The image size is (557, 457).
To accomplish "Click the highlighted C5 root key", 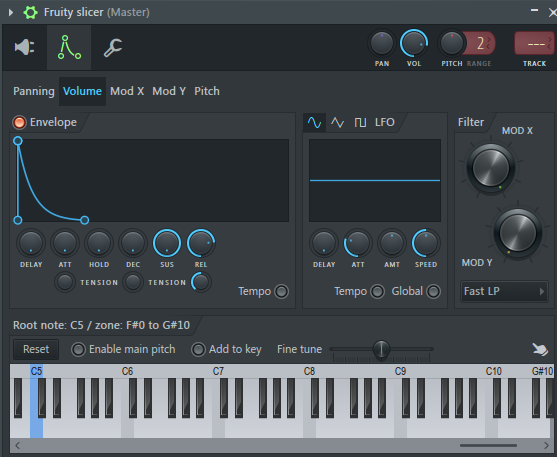I will pyautogui.click(x=36, y=428).
